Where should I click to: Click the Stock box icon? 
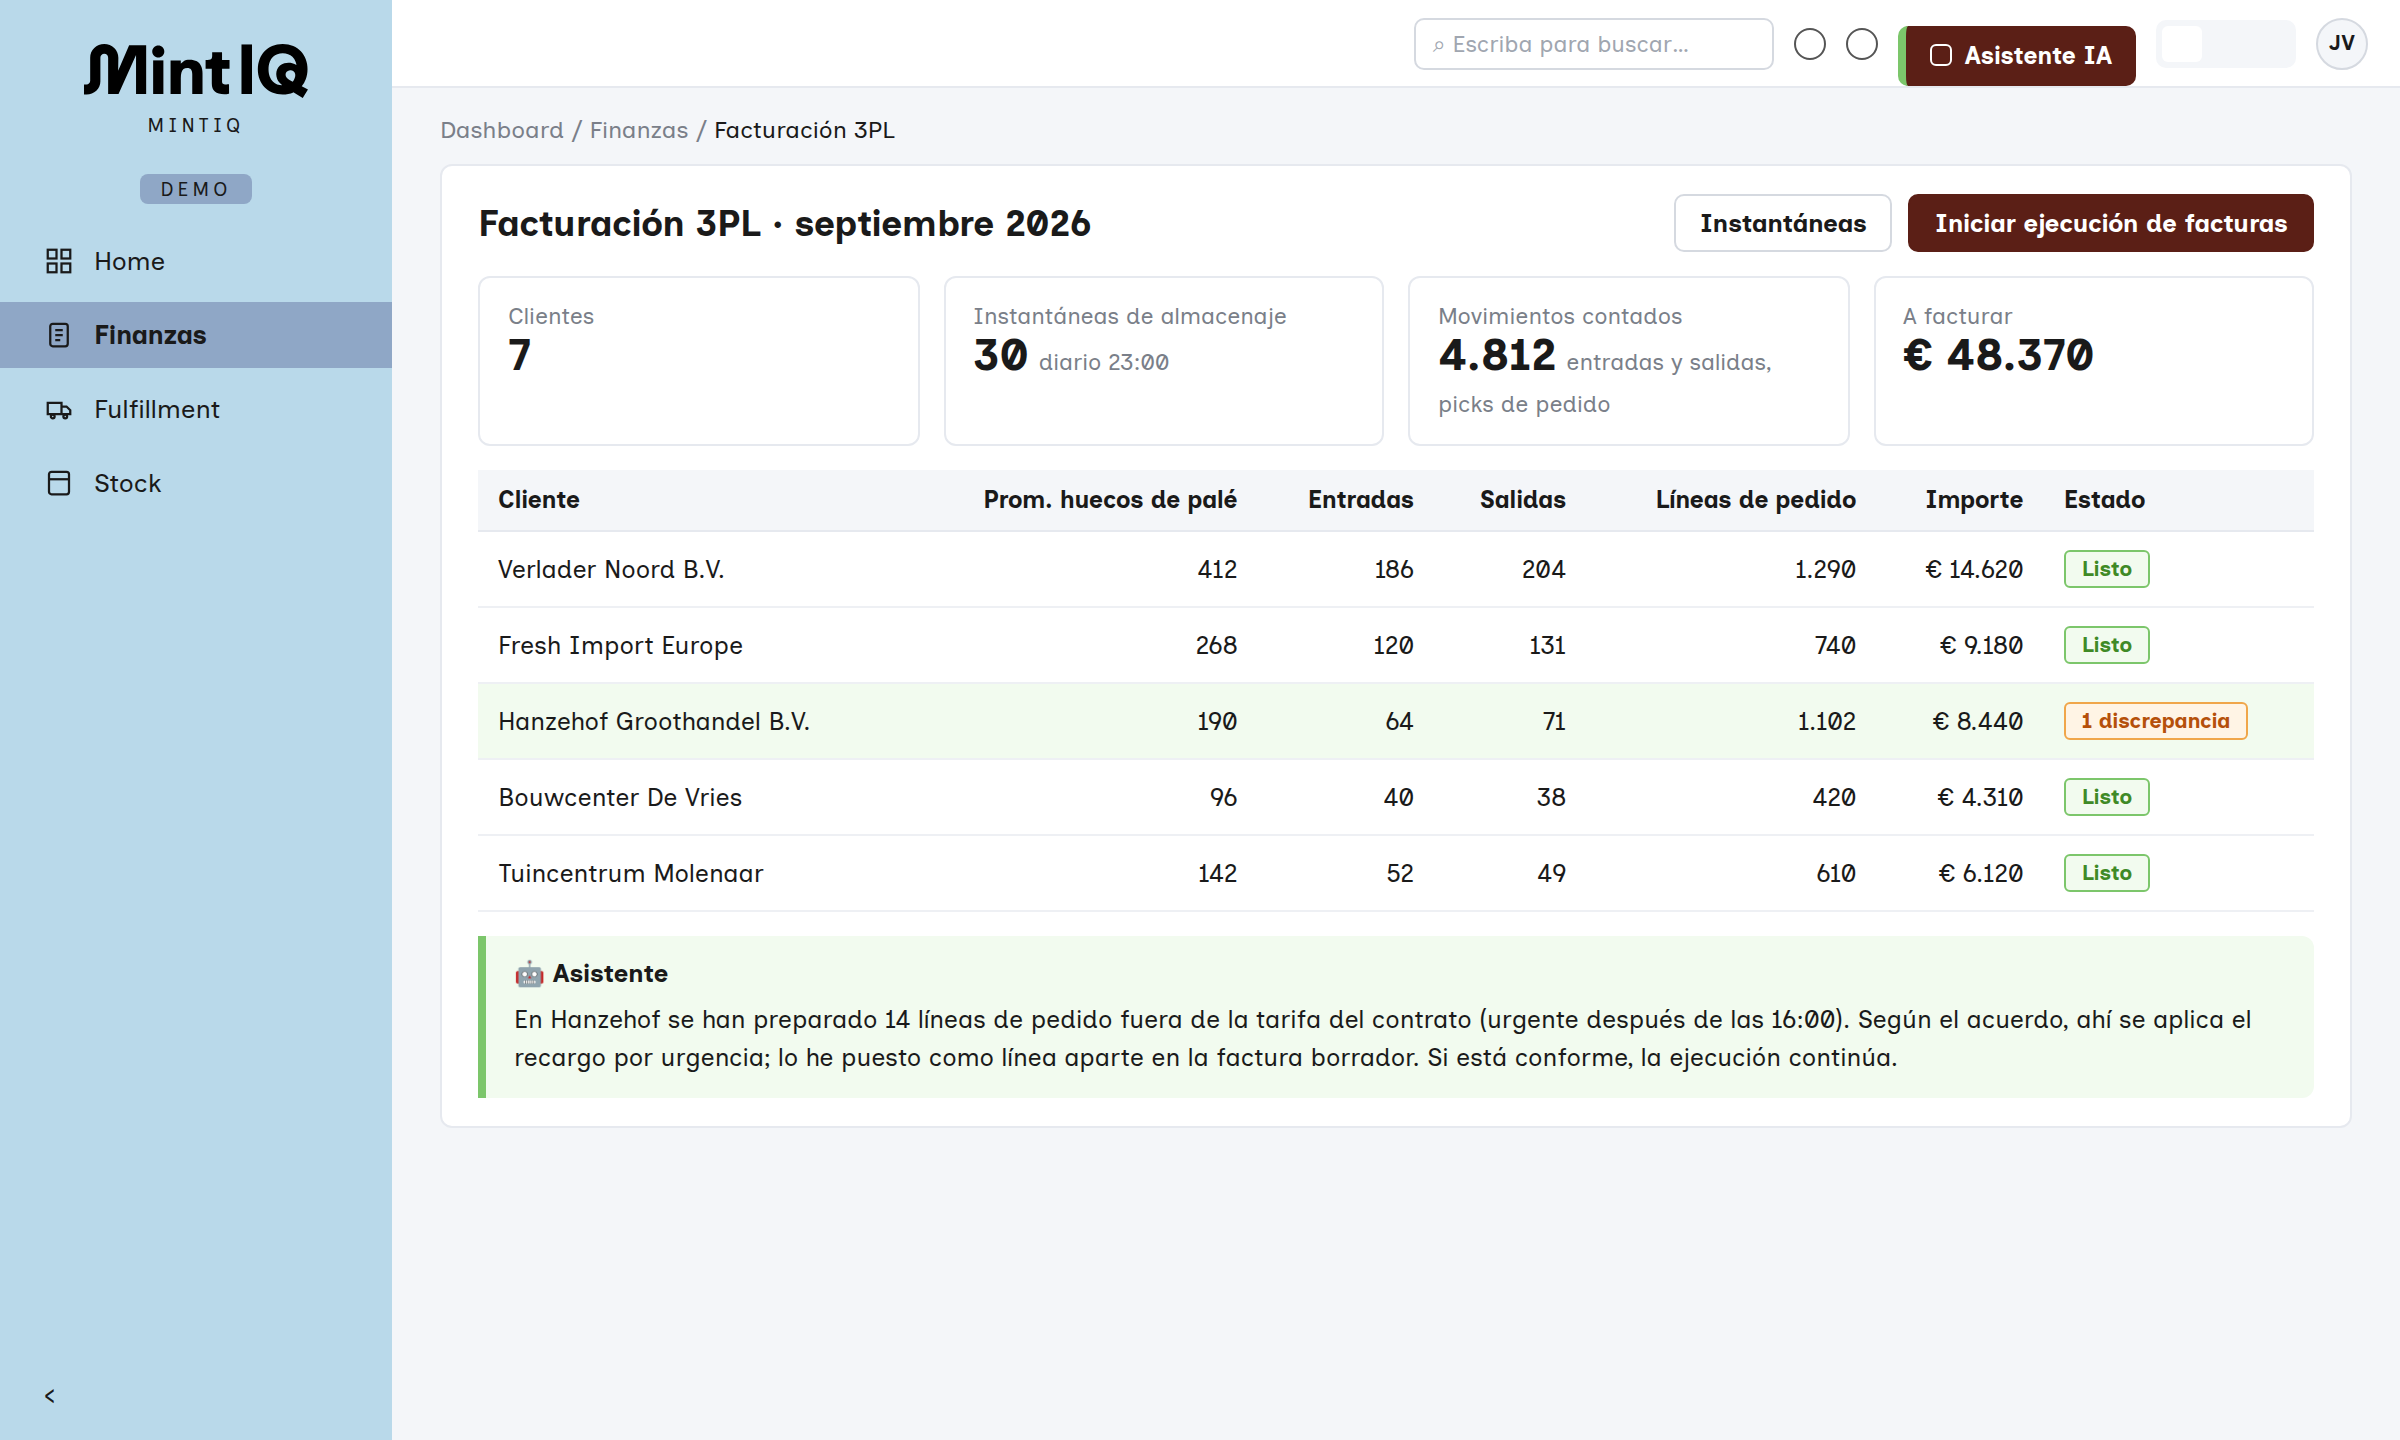(59, 483)
